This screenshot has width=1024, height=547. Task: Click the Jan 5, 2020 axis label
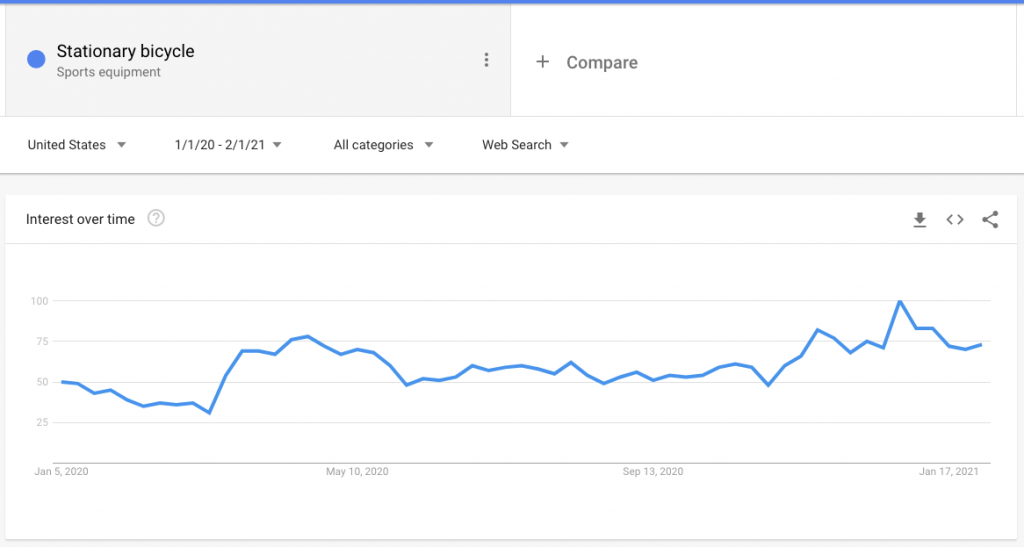tap(62, 471)
